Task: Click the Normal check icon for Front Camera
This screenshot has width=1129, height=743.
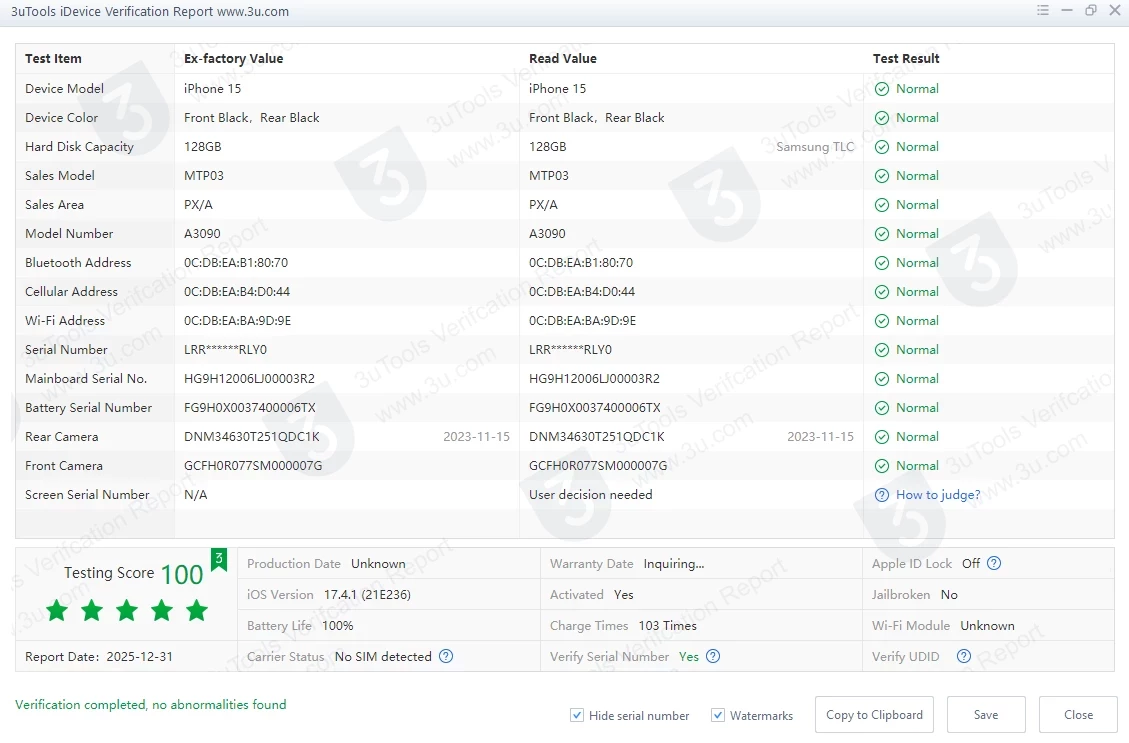Action: coord(882,466)
